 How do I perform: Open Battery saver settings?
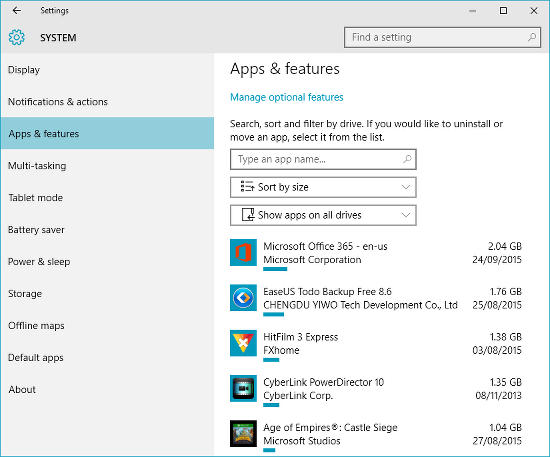(x=107, y=230)
